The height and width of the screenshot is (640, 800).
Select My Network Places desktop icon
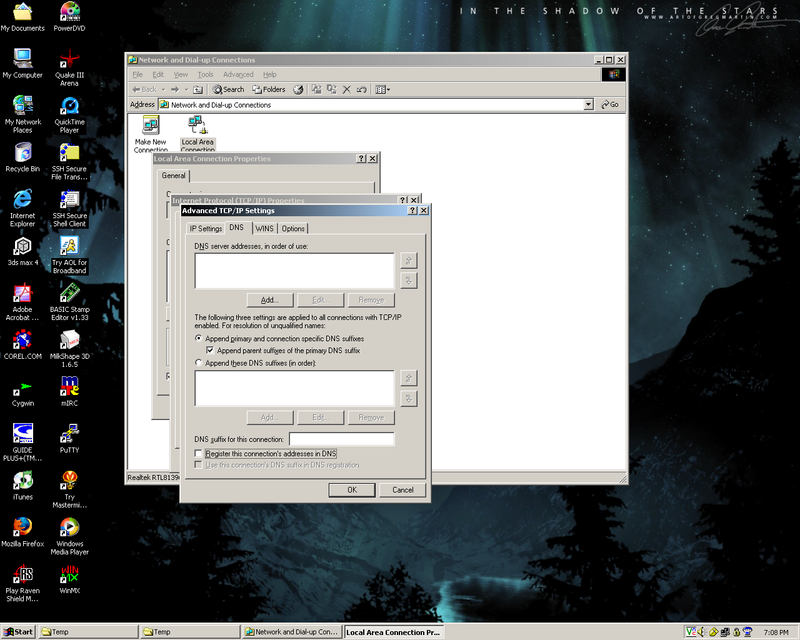coord(22,114)
